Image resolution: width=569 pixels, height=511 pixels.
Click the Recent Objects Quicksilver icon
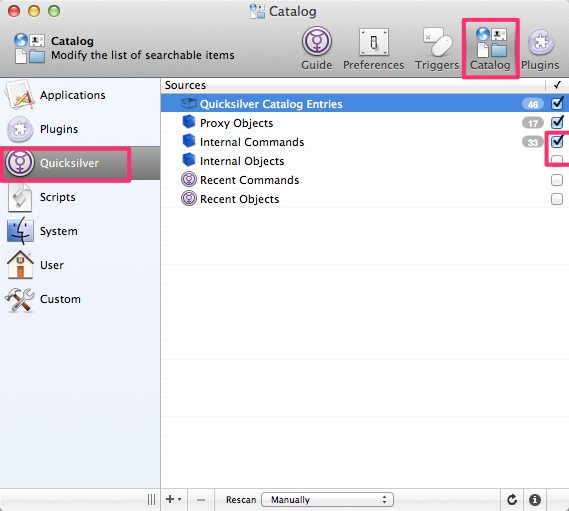point(189,199)
